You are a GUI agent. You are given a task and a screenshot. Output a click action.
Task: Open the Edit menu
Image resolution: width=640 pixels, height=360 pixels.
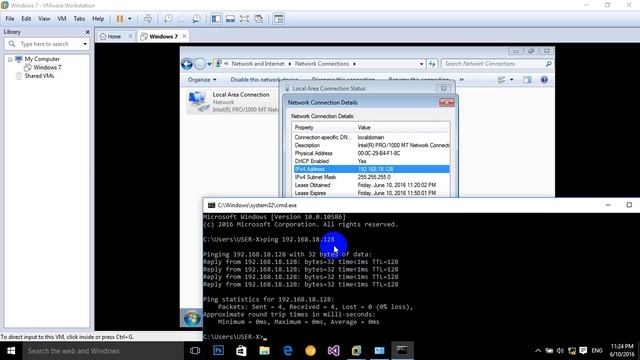[26, 19]
